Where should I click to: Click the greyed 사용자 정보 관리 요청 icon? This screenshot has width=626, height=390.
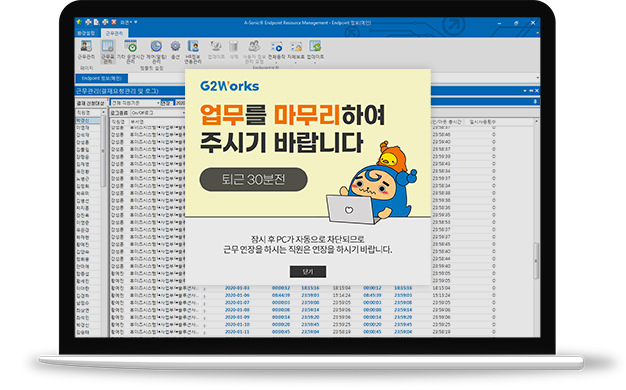pyautogui.click(x=254, y=46)
